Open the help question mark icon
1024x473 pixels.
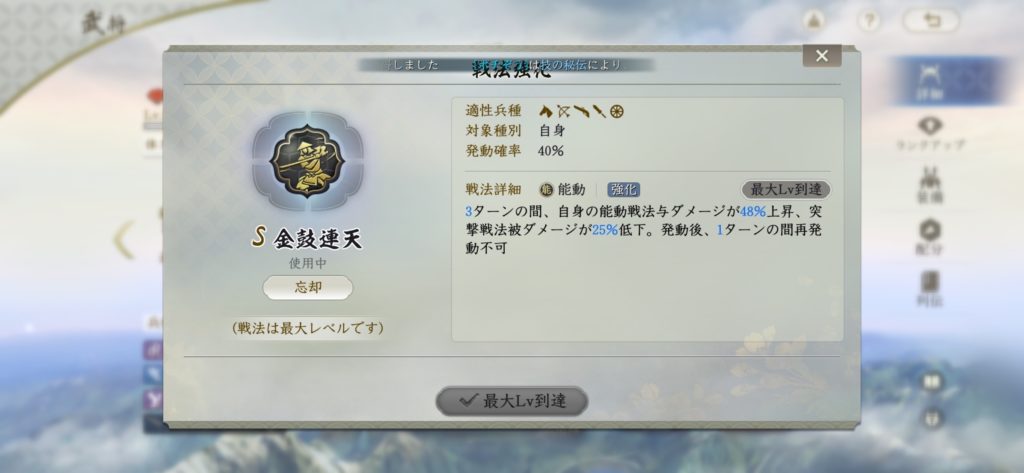pyautogui.click(x=868, y=21)
